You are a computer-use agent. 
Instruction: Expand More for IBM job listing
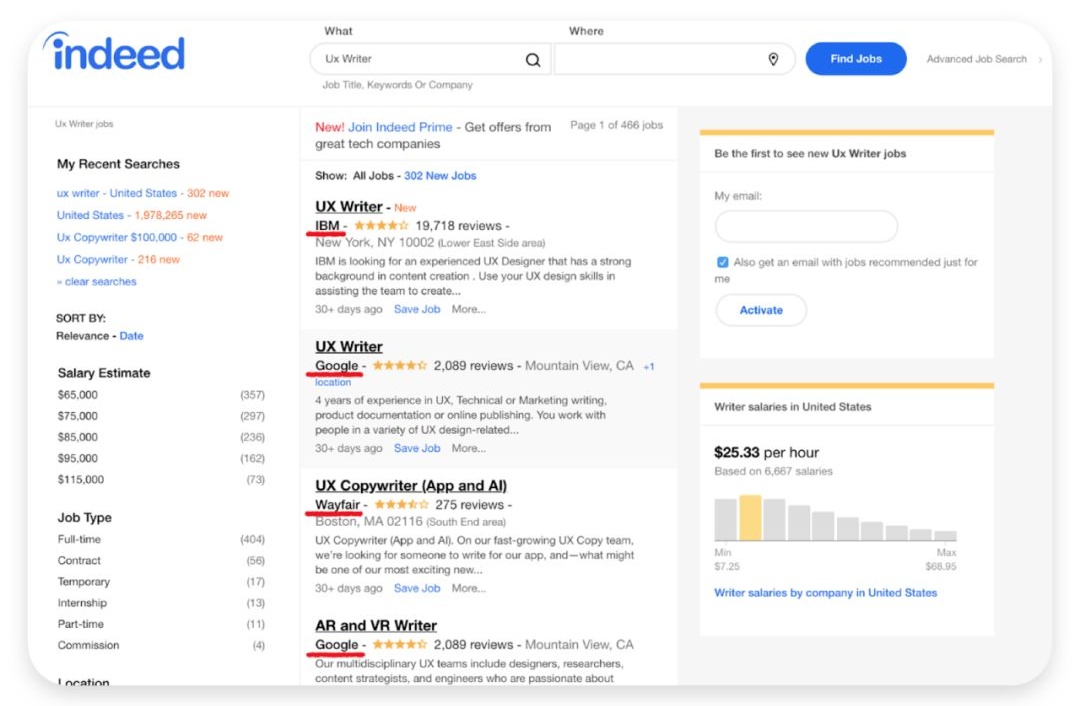(468, 310)
